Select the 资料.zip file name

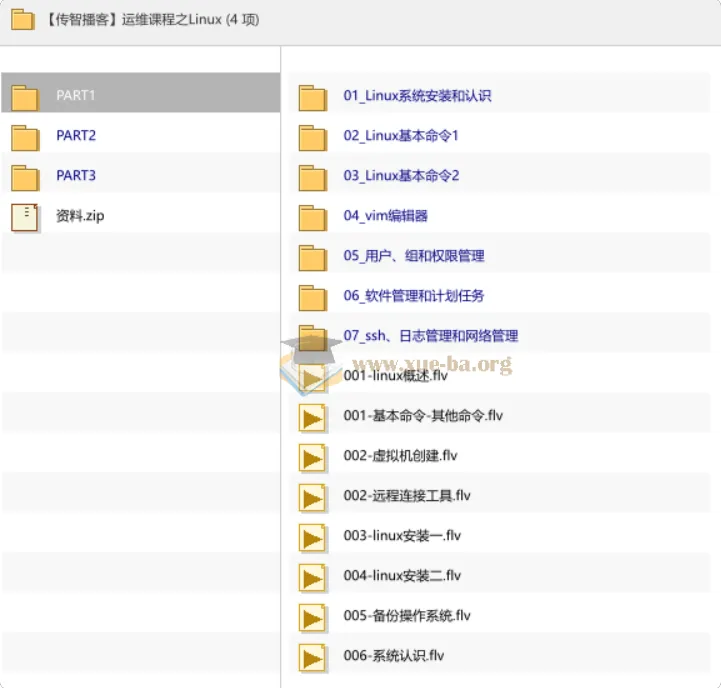coord(80,216)
